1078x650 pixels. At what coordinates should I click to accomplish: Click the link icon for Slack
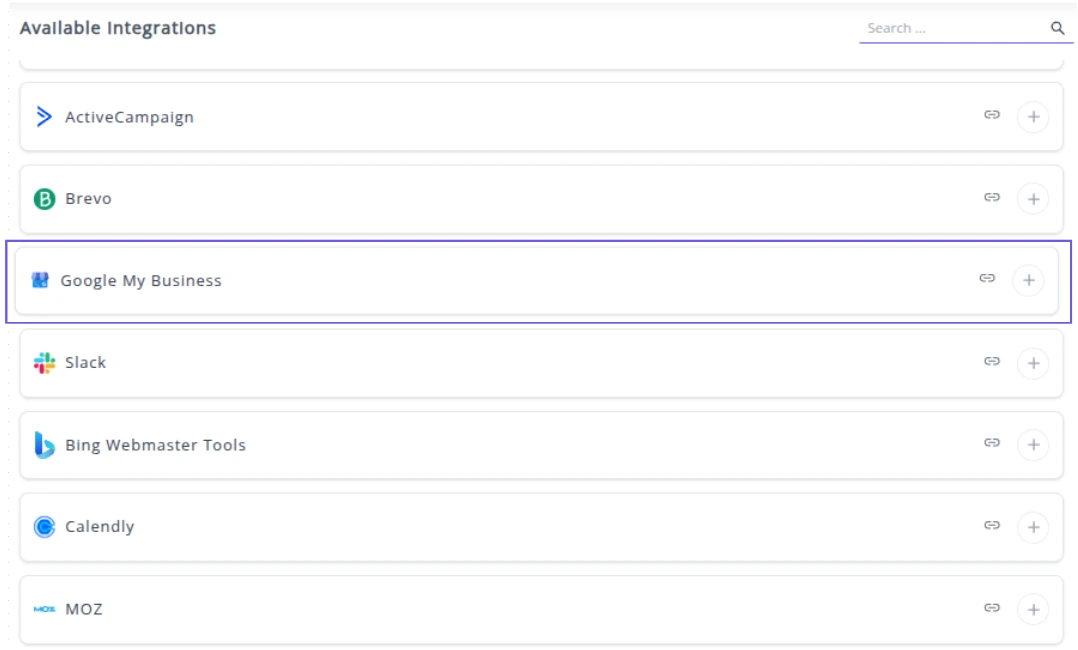pos(991,361)
